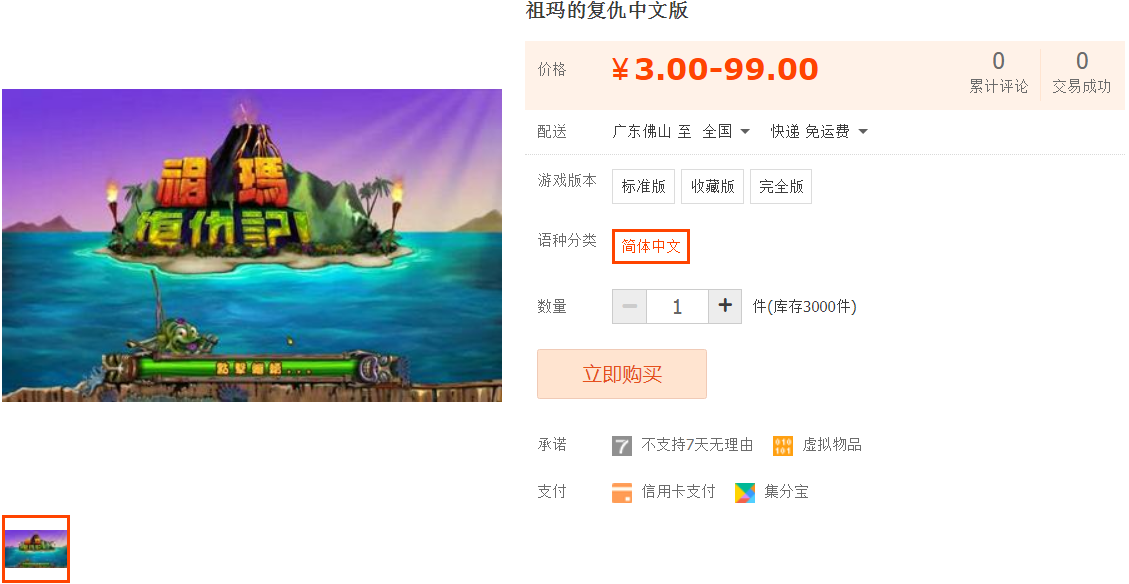Click the 立即购买 buy now button

pos(621,374)
